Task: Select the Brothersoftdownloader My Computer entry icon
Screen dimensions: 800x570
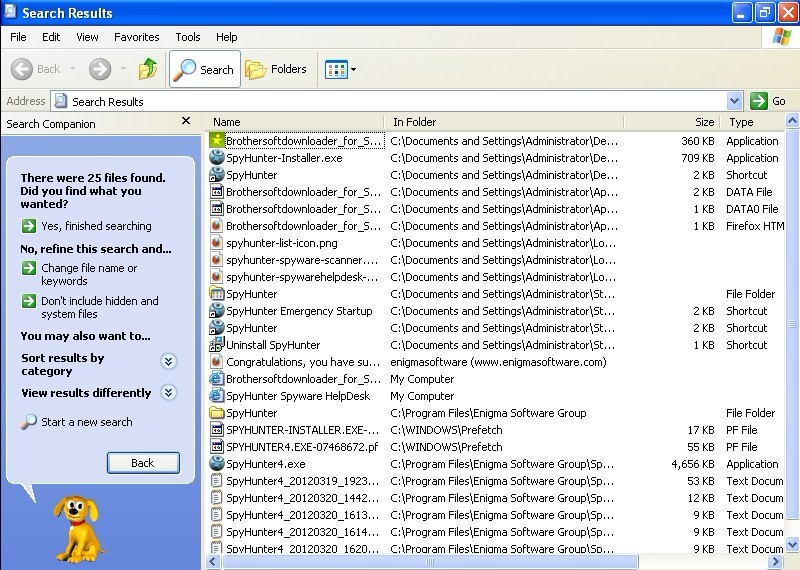Action: point(217,379)
